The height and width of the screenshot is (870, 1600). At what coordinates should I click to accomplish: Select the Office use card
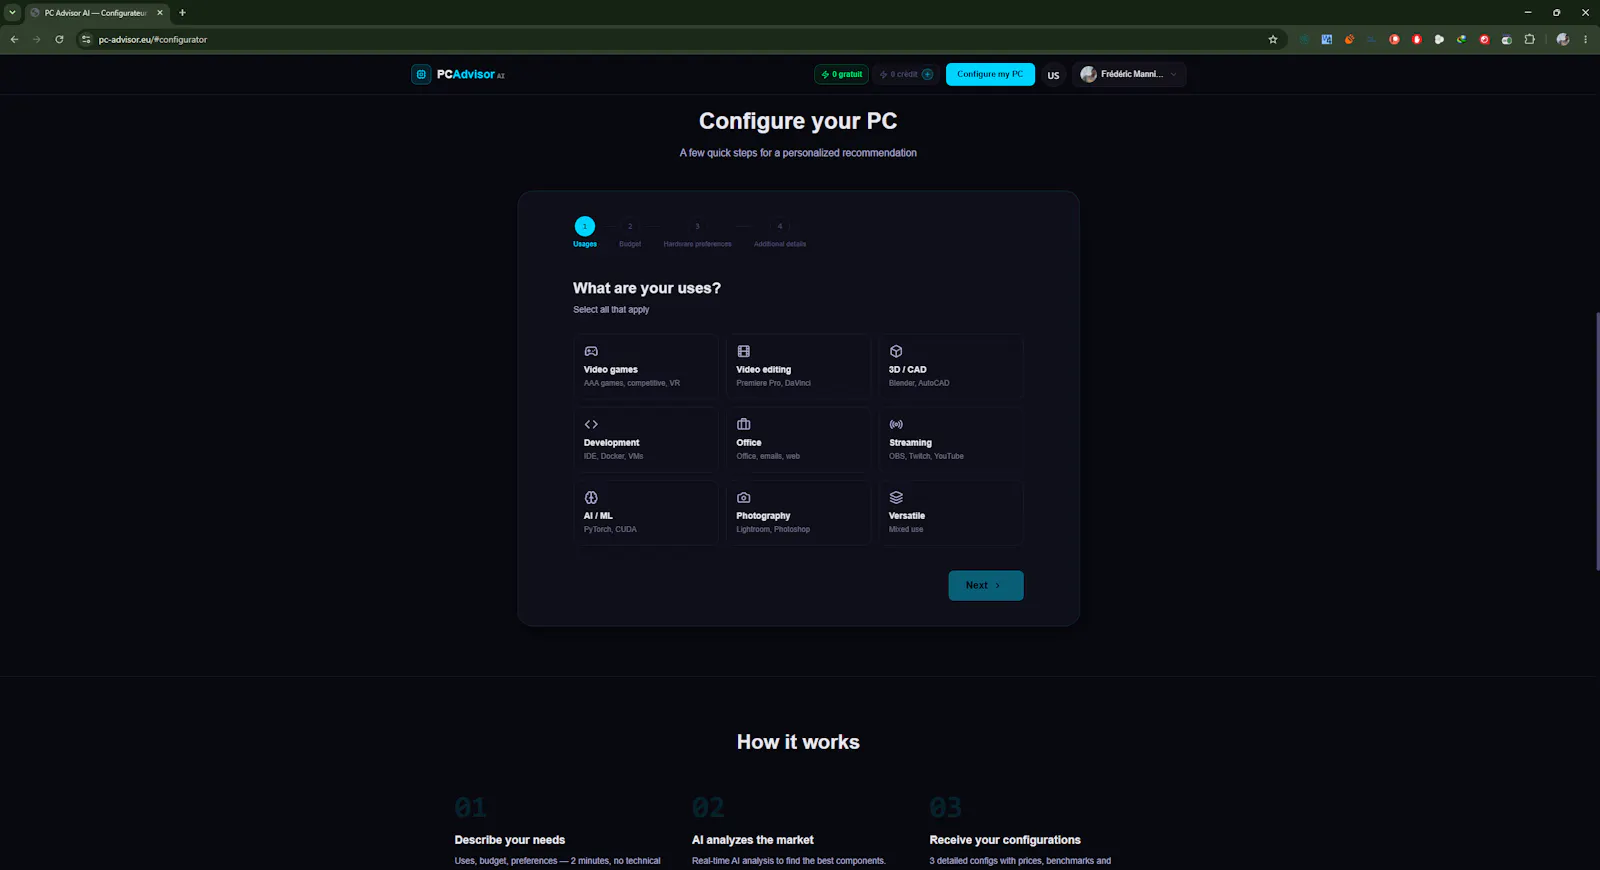(798, 440)
